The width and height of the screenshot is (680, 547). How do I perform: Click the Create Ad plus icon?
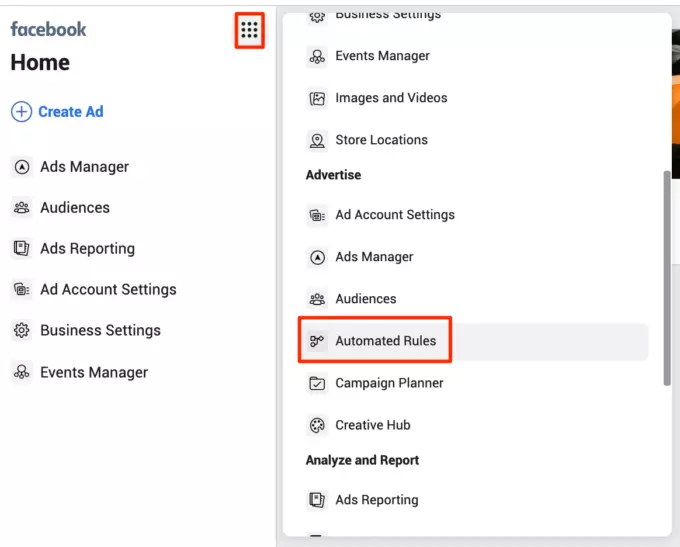tap(21, 112)
